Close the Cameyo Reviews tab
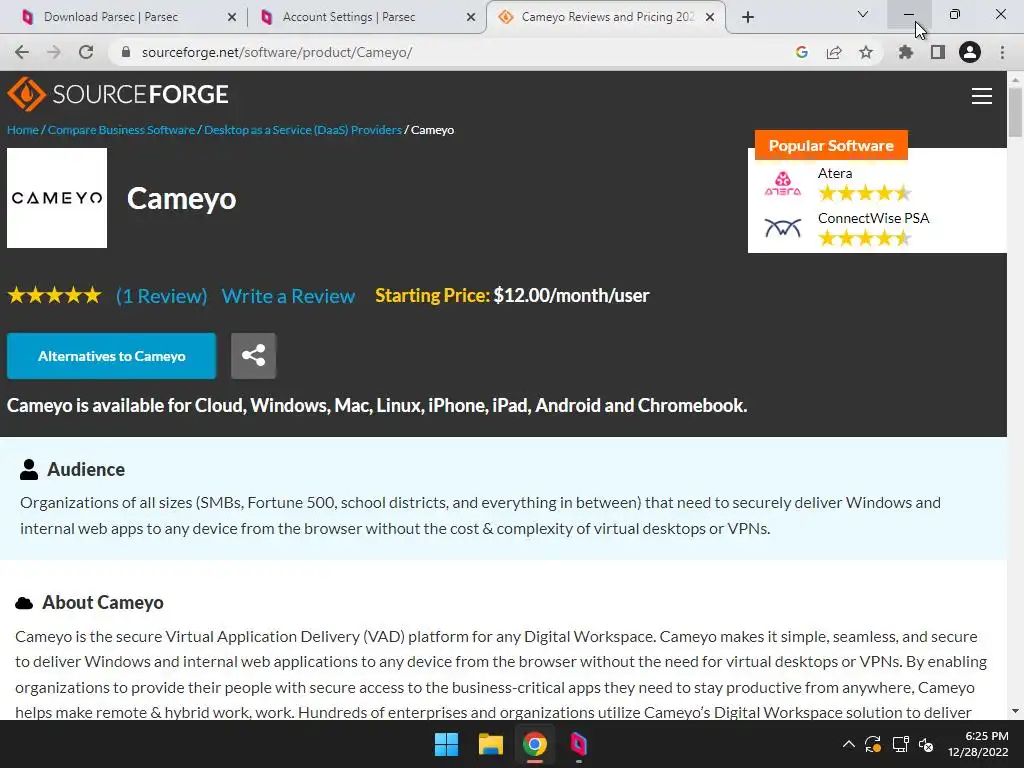The width and height of the screenshot is (1024, 768). point(710,17)
